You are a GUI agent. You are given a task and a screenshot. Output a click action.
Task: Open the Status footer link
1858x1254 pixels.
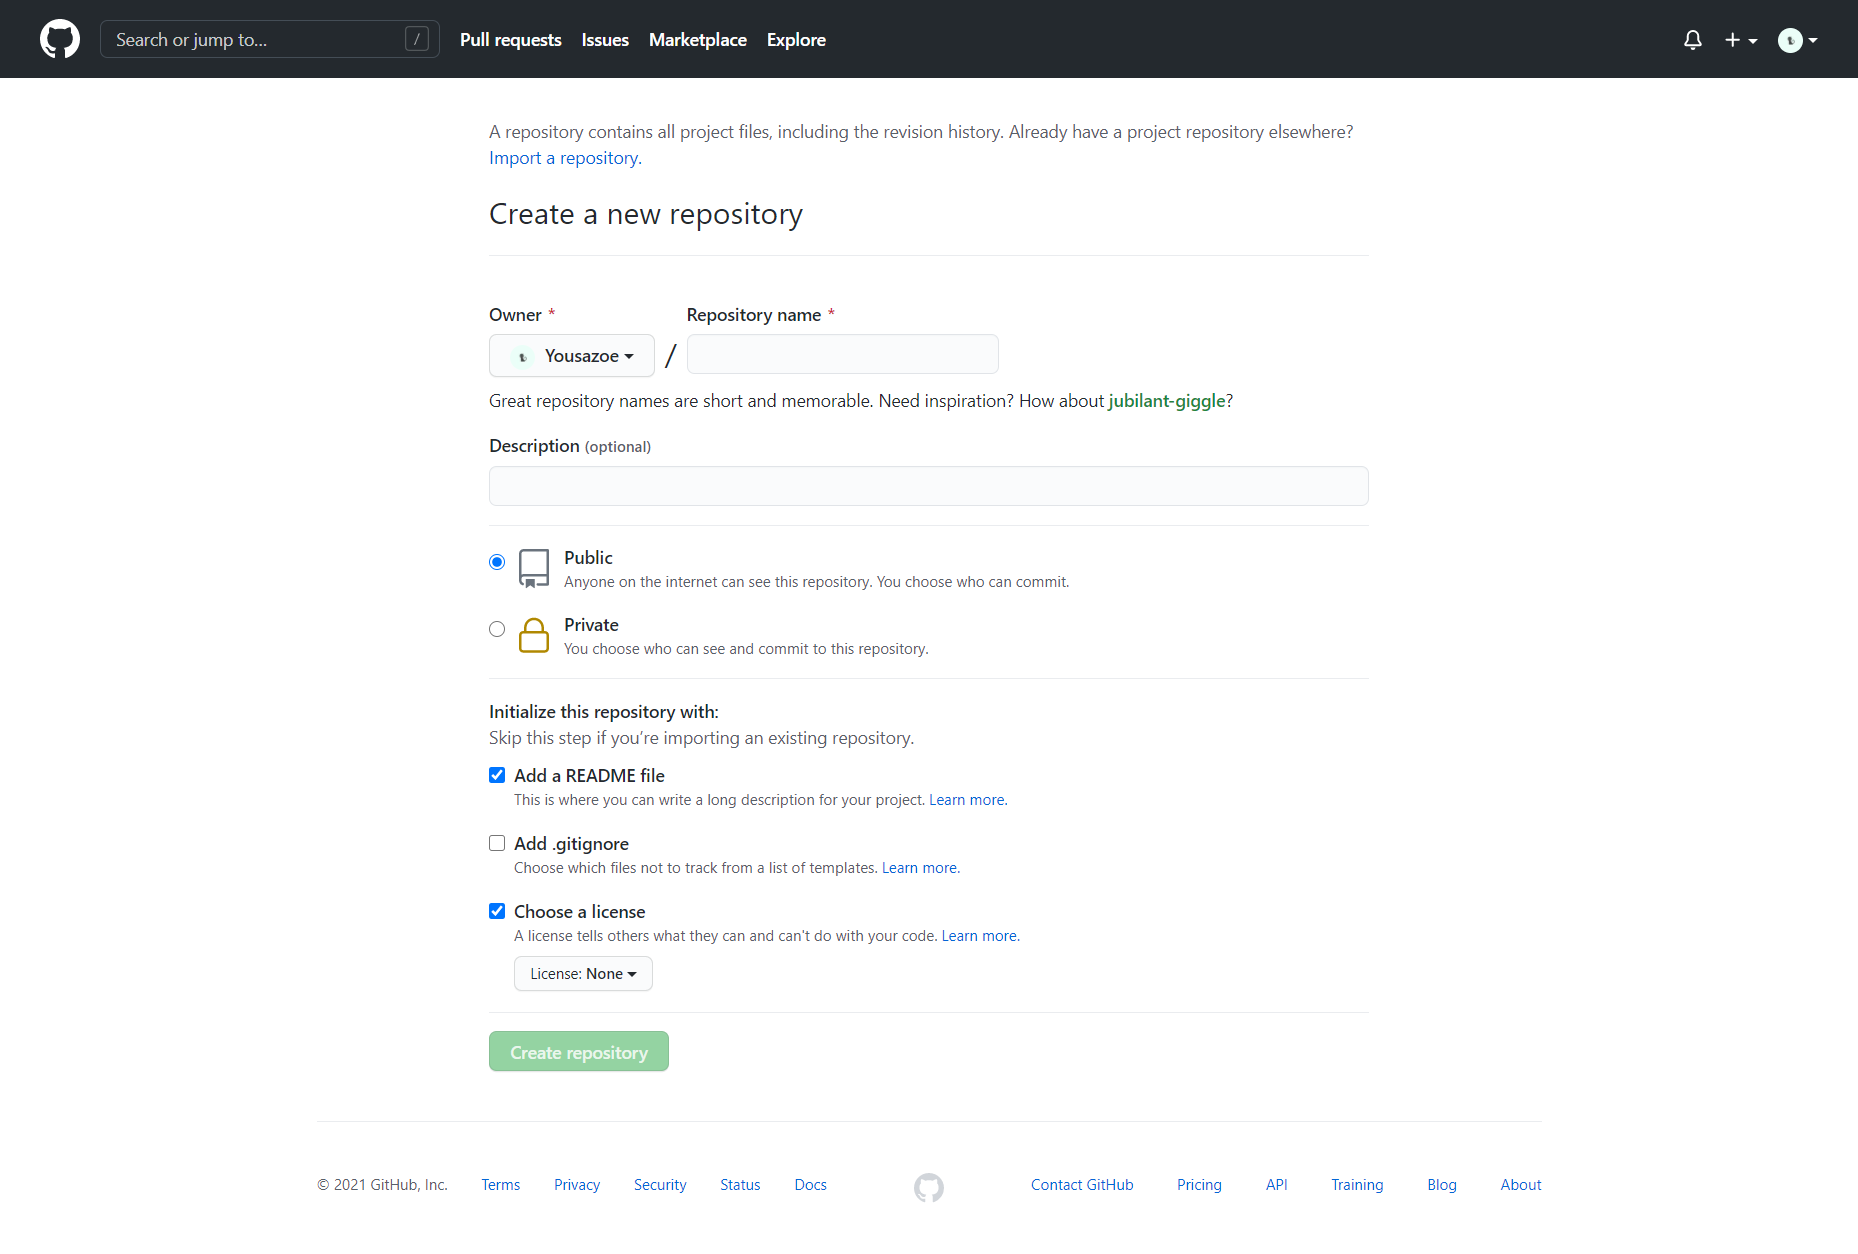click(740, 1185)
